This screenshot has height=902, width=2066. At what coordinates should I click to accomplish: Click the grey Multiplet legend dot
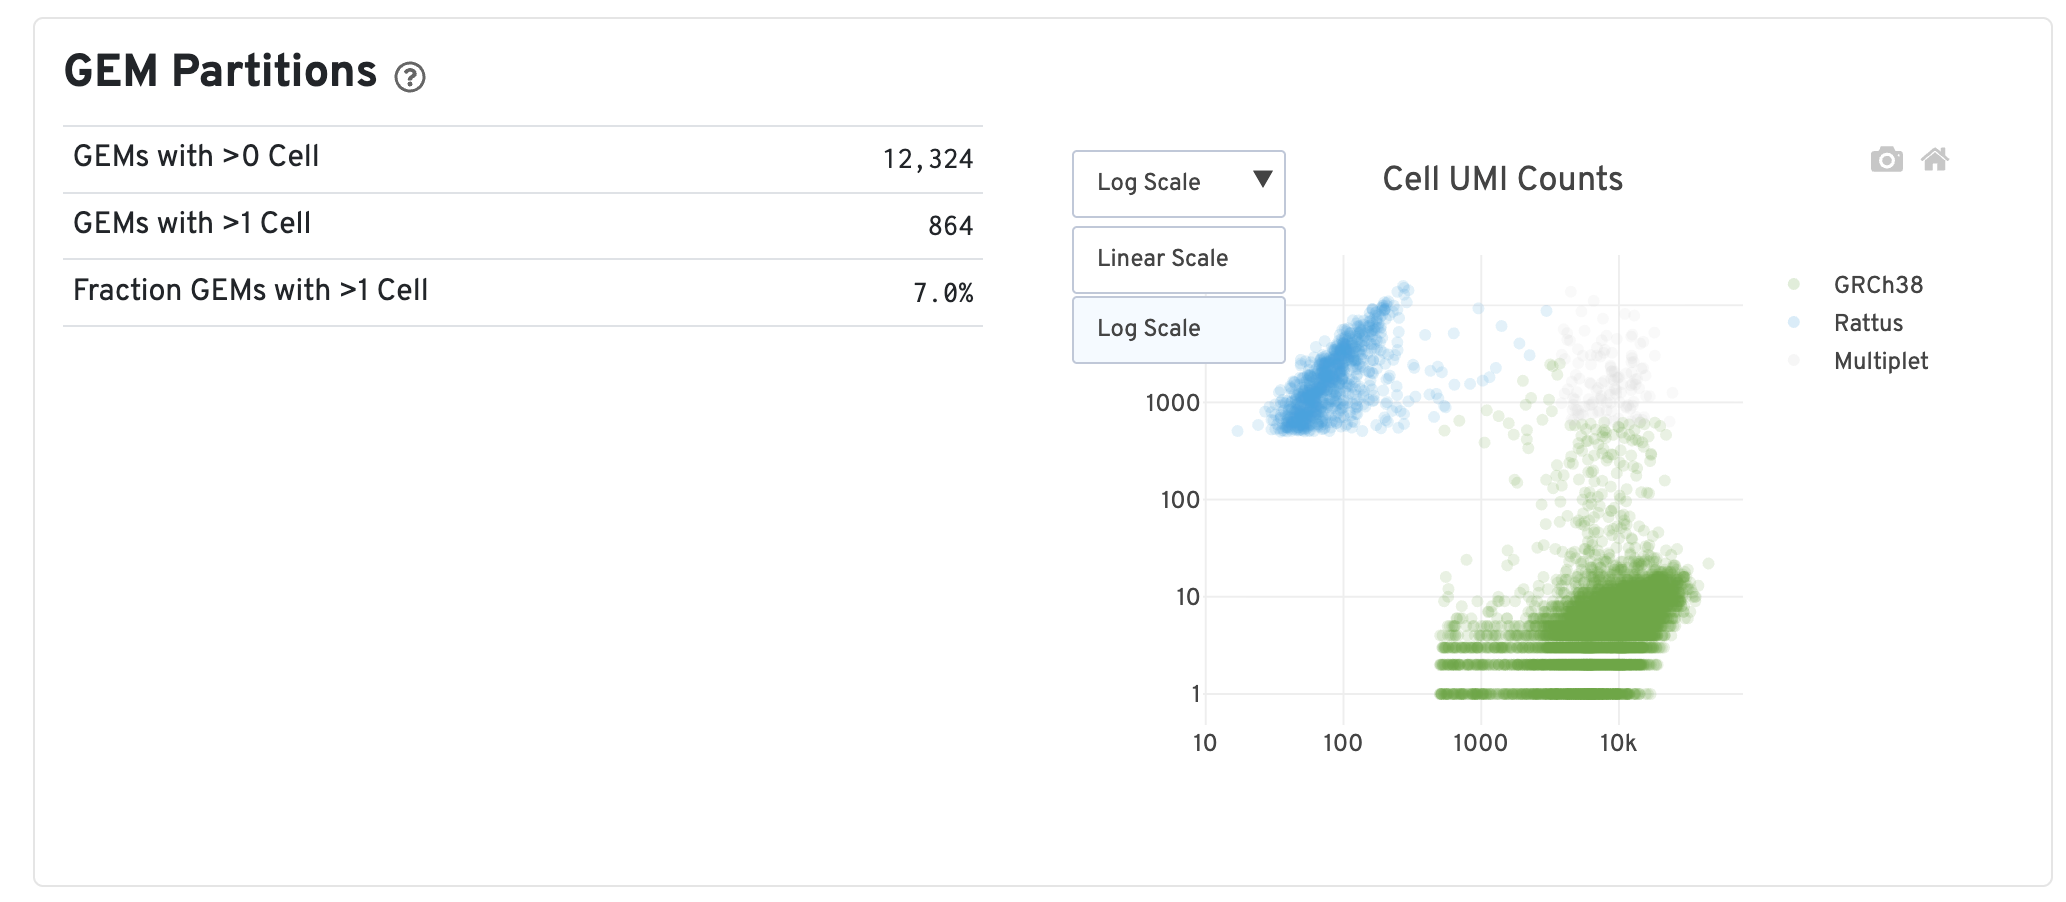click(1794, 361)
